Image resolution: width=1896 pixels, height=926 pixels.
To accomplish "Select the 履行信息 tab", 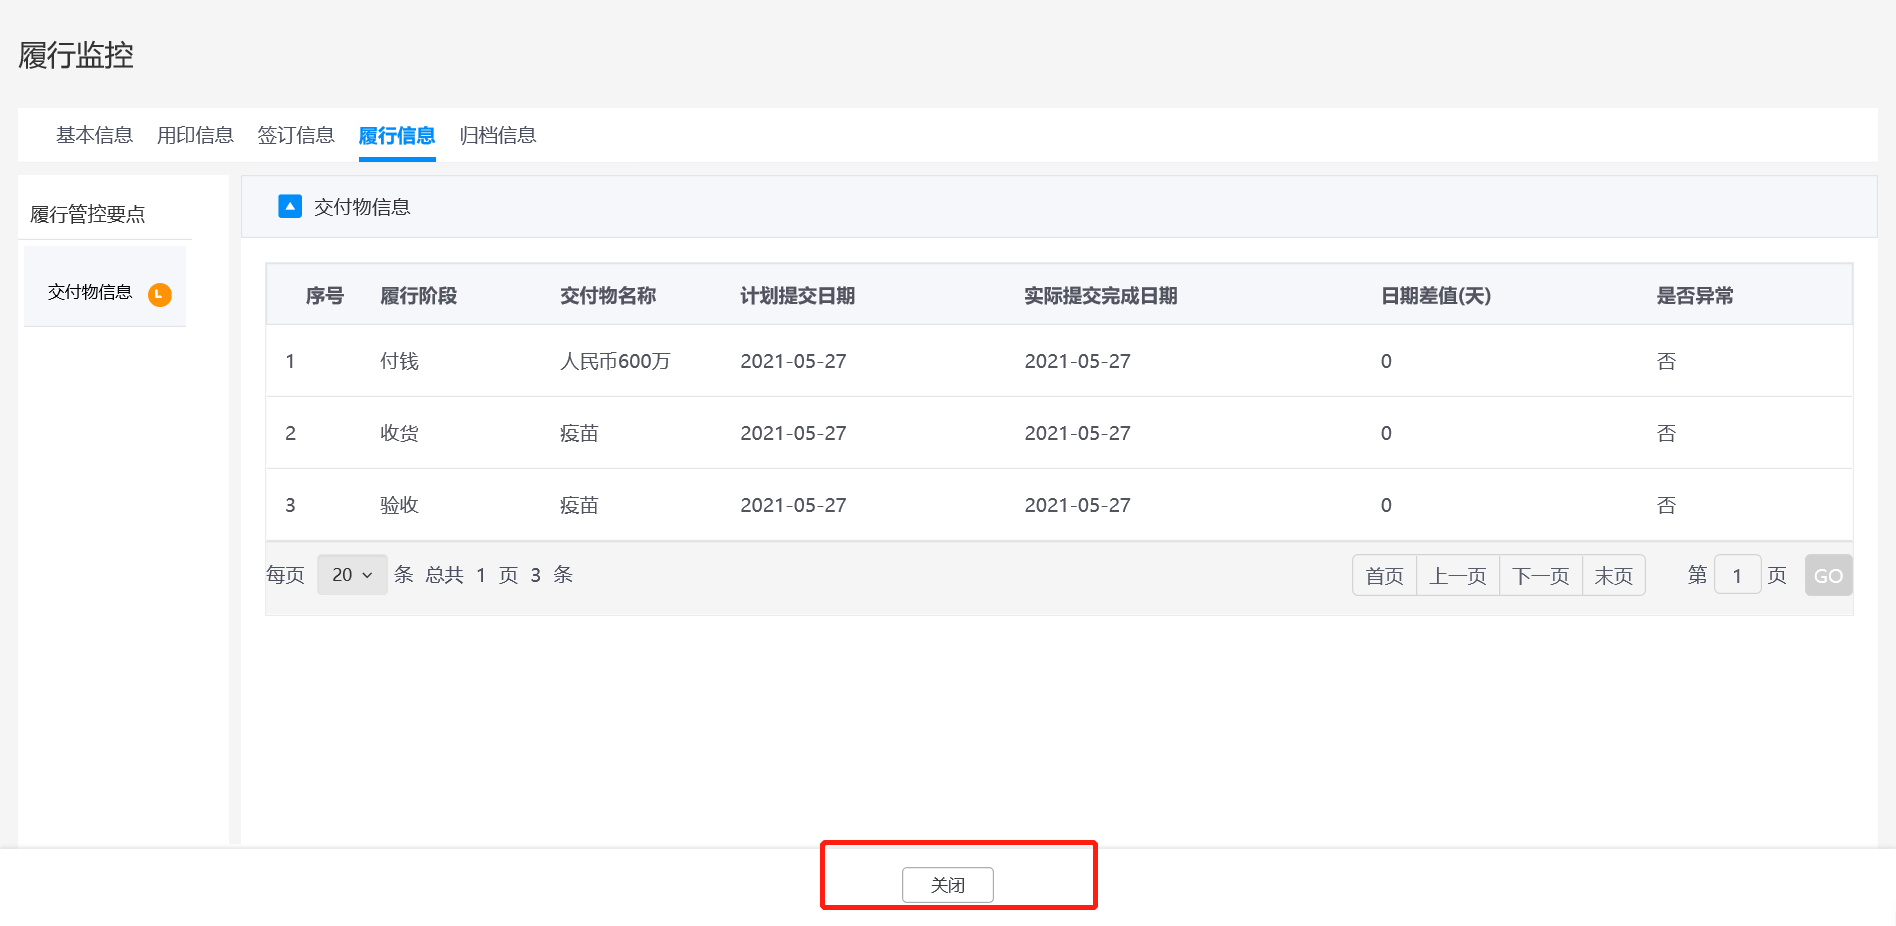I will pyautogui.click(x=397, y=135).
